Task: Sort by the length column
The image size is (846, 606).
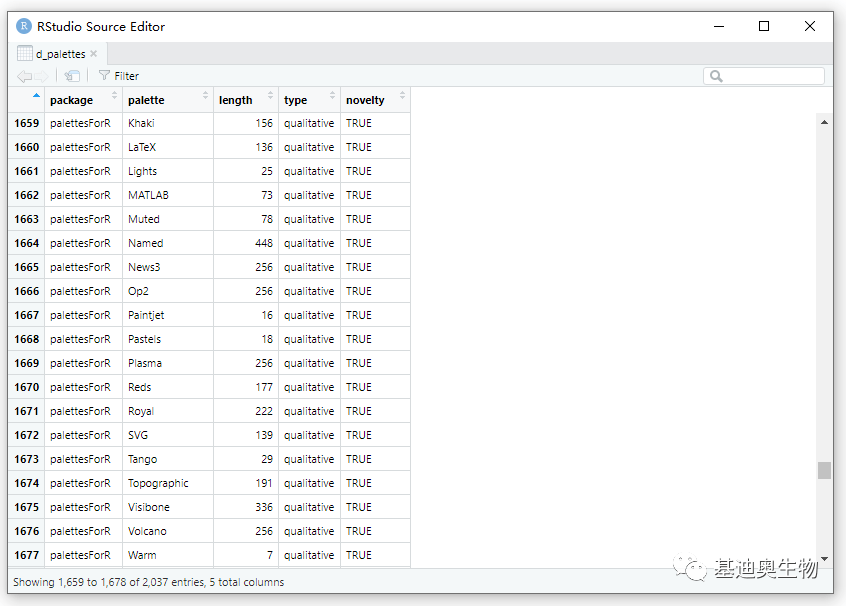Action: point(246,100)
